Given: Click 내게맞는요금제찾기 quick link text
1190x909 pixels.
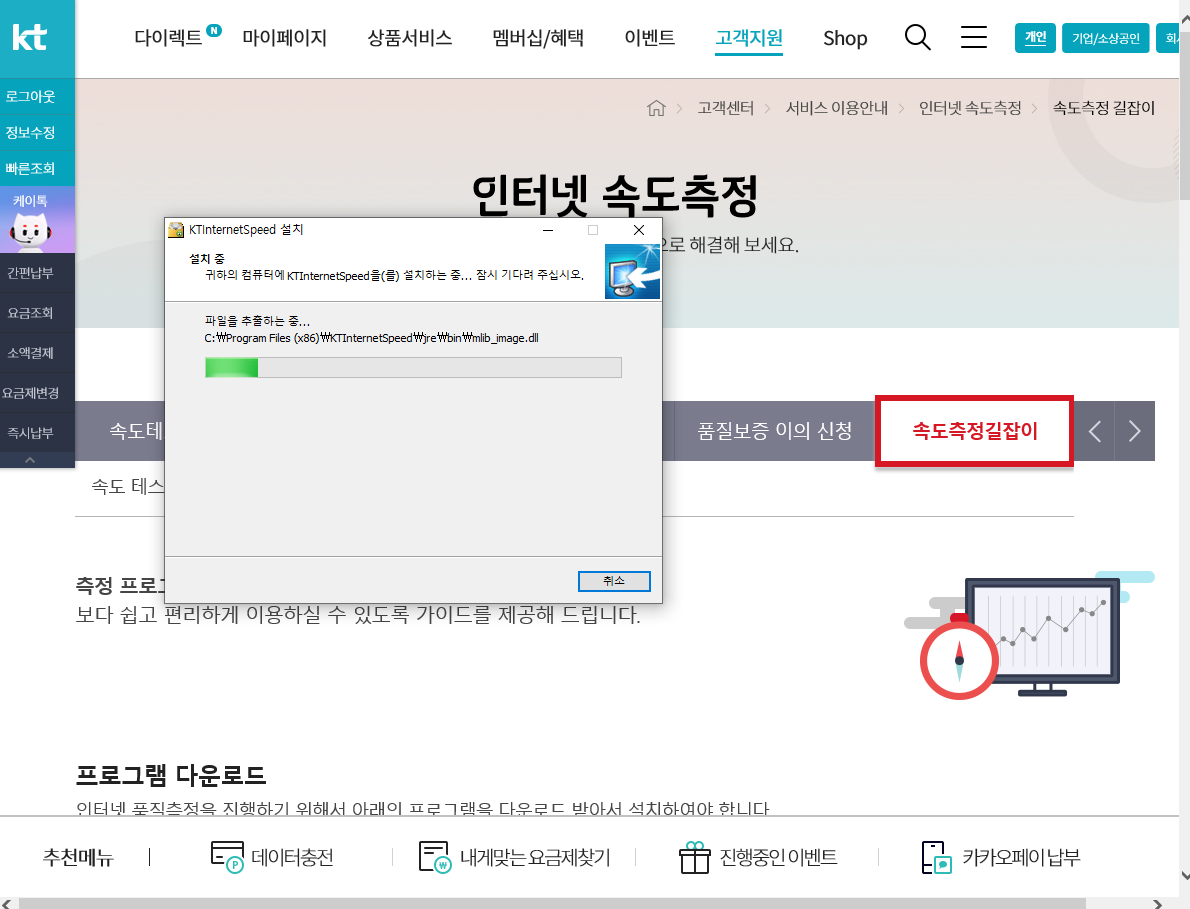Looking at the screenshot, I should click(535, 857).
